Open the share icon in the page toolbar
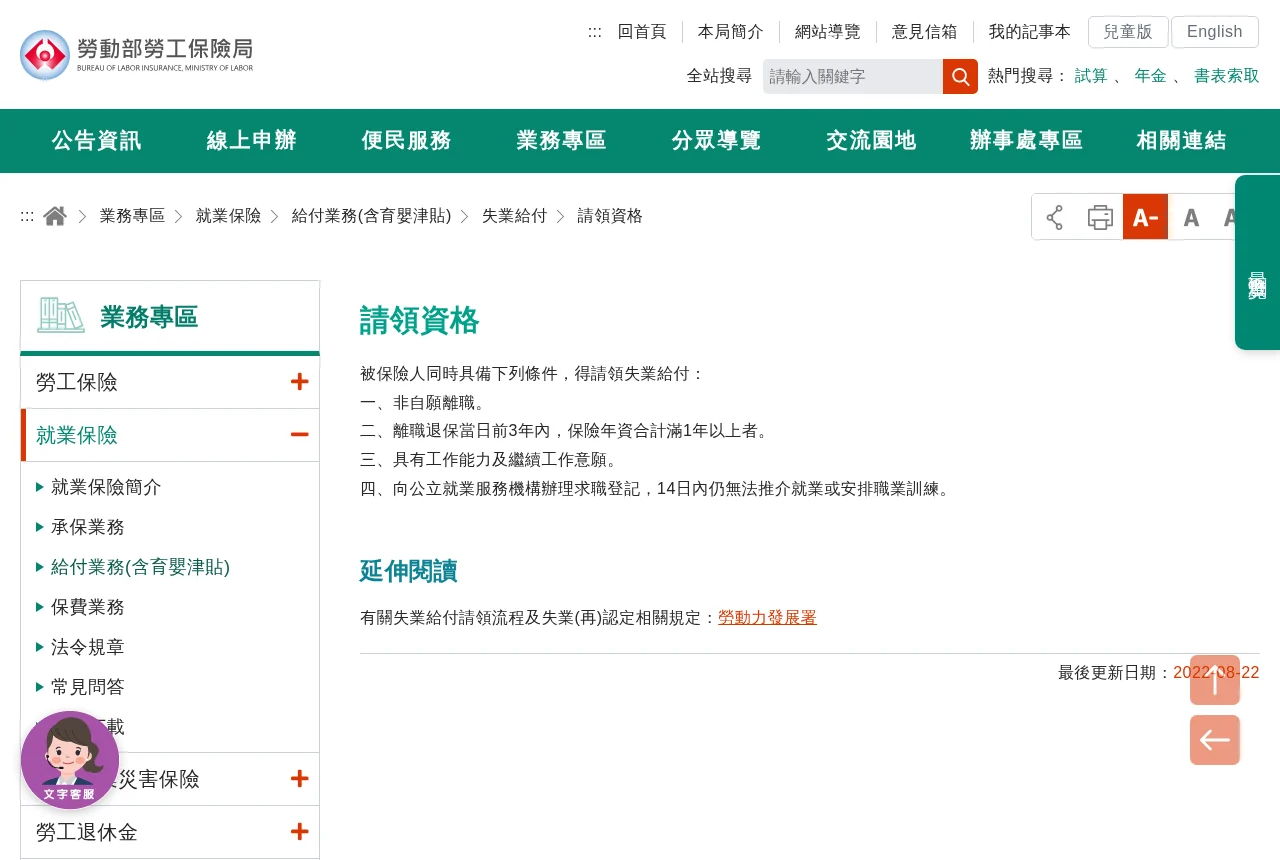1280x860 pixels. (x=1054, y=217)
